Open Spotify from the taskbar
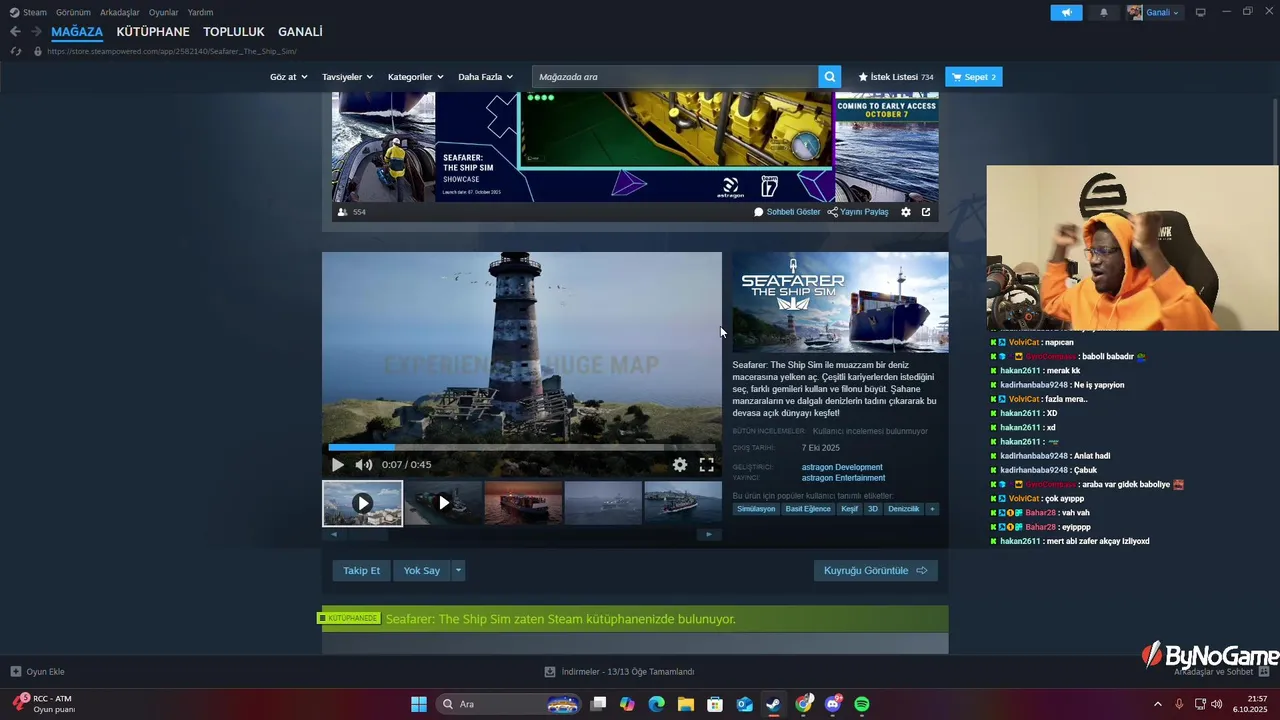Image resolution: width=1280 pixels, height=720 pixels. point(862,704)
